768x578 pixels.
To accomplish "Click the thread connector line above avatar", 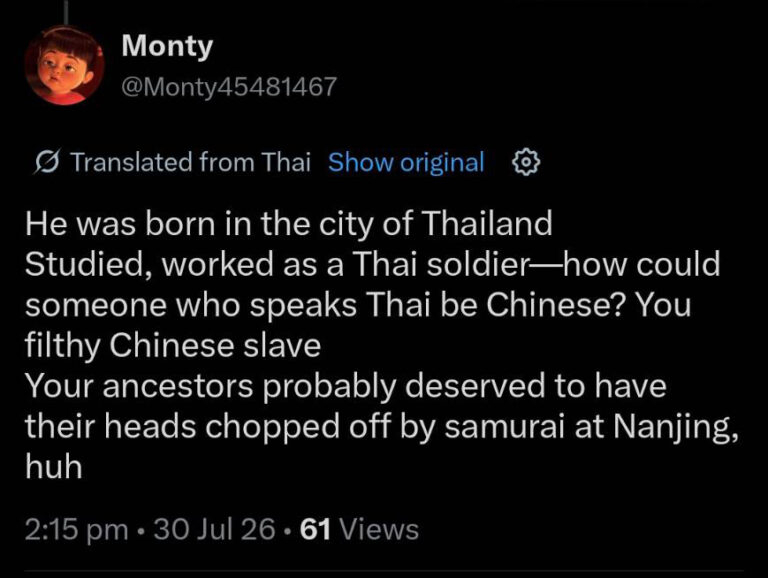I will pyautogui.click(x=65, y=11).
